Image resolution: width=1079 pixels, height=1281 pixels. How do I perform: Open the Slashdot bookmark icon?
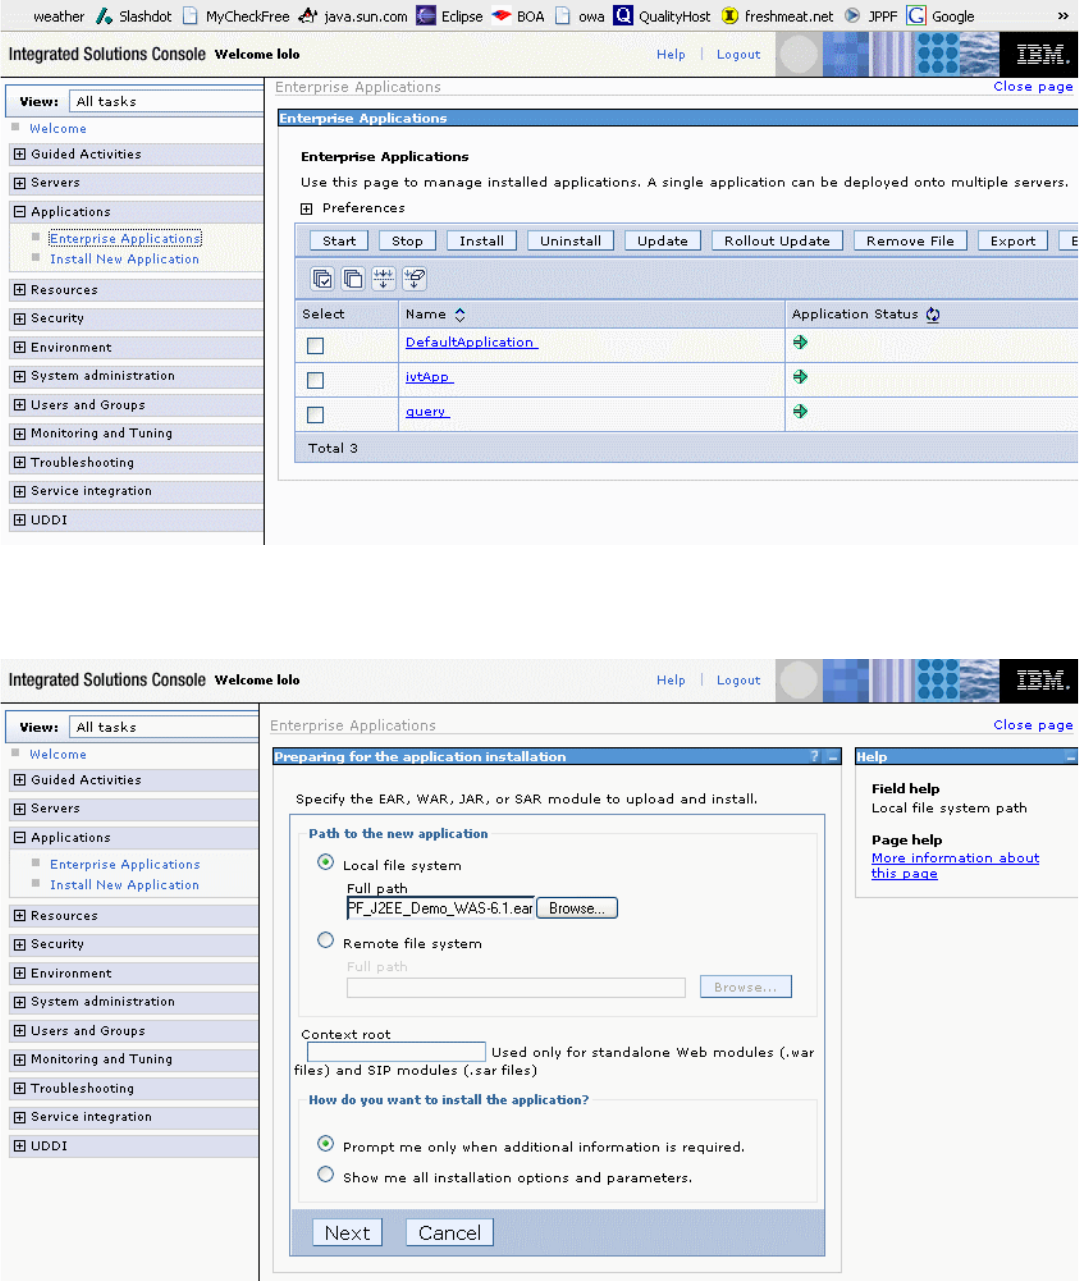(104, 16)
